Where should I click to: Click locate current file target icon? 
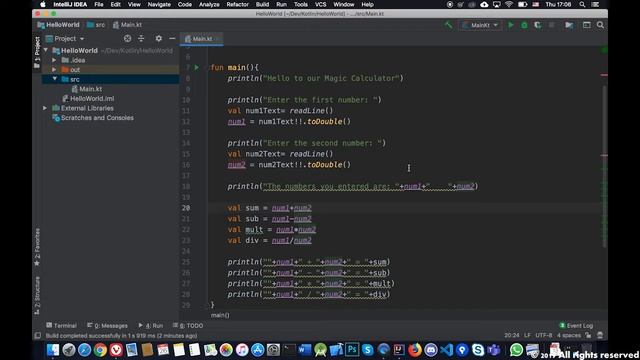tap(127, 38)
